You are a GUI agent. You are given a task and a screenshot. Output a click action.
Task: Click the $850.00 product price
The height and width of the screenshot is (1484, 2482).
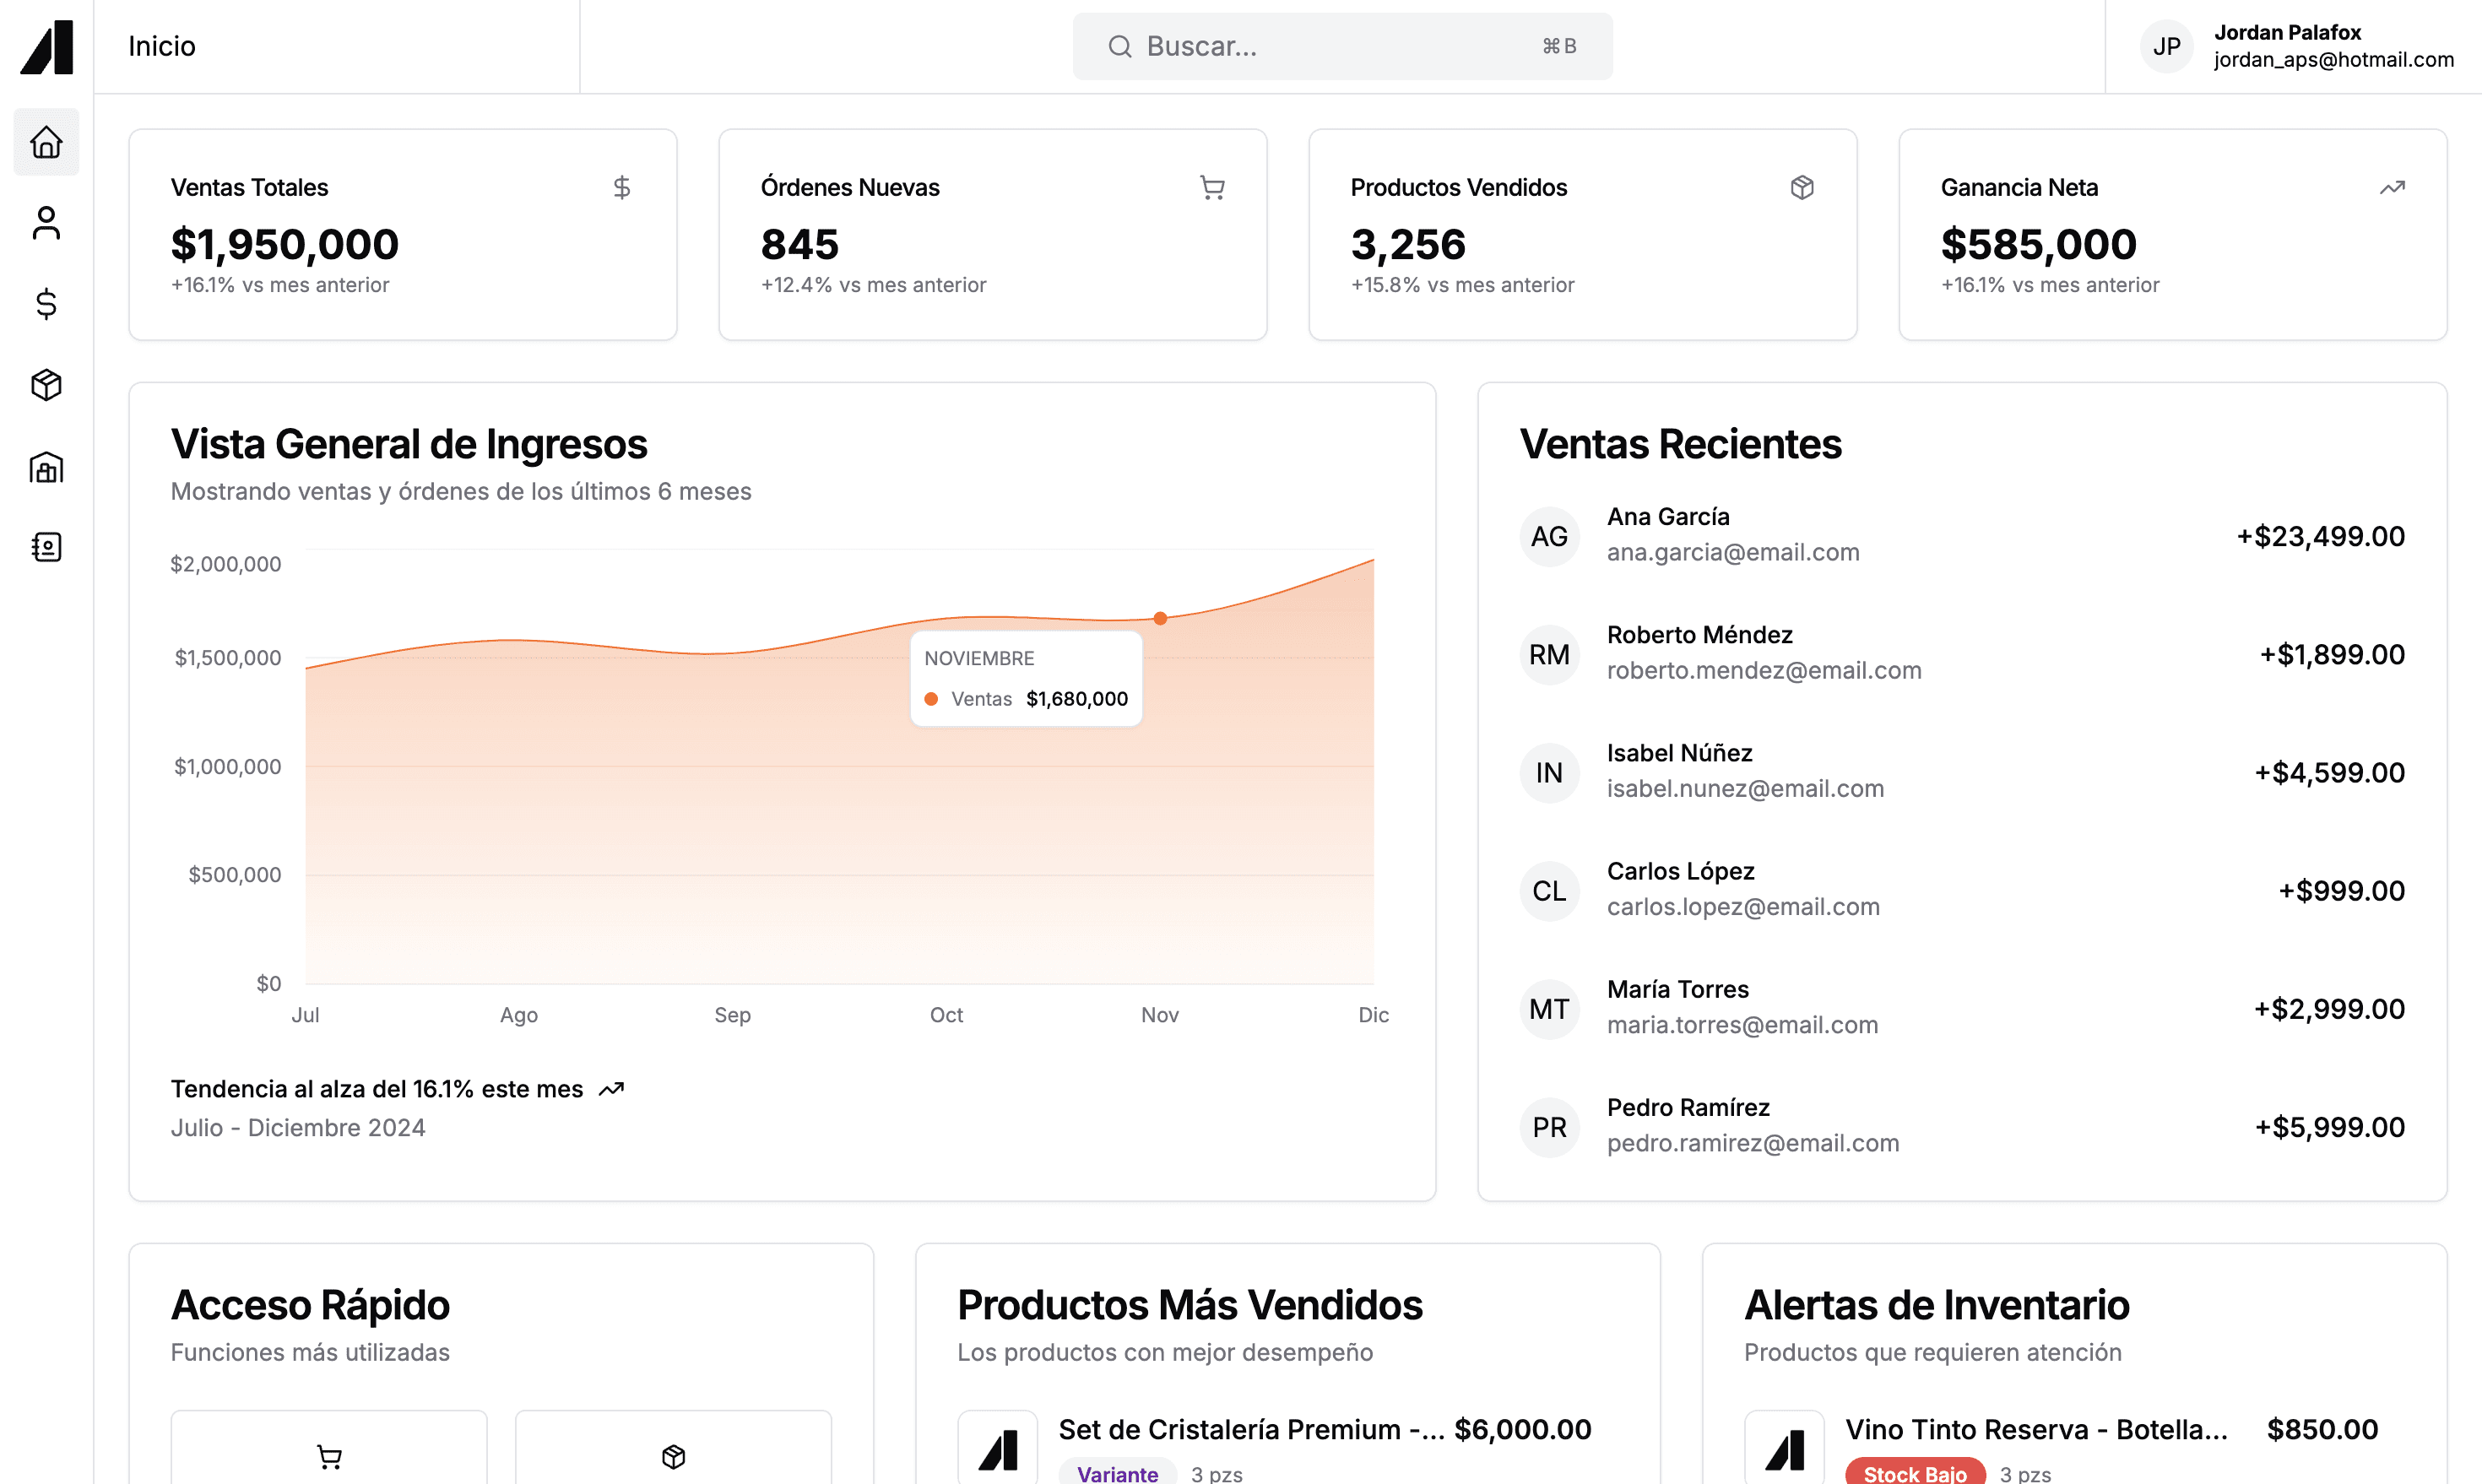[2323, 1430]
